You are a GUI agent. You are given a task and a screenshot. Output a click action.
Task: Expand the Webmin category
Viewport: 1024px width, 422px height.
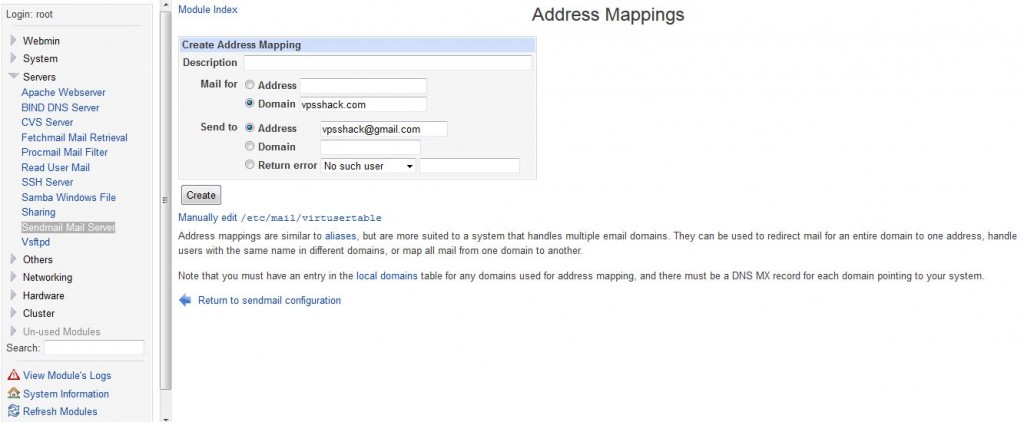click(x=14, y=41)
